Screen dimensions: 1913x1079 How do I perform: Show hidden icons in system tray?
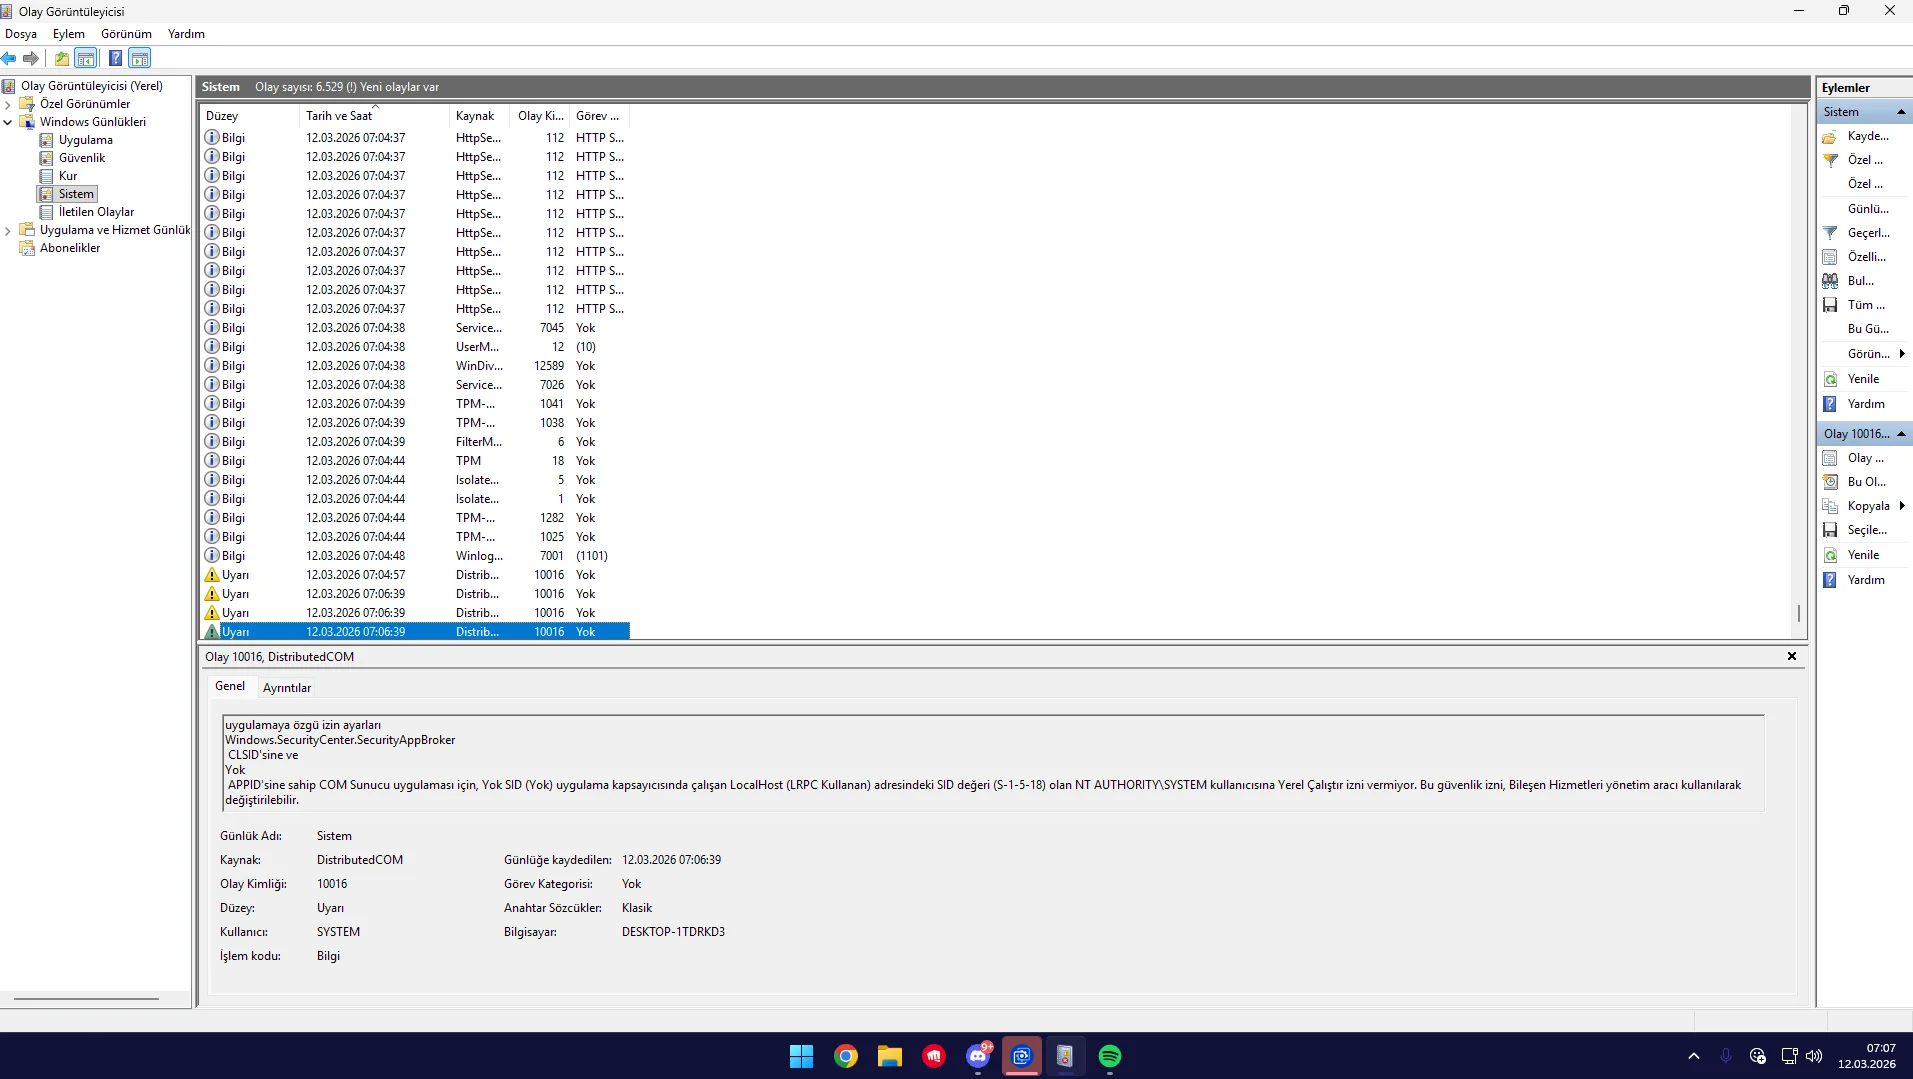(1693, 1056)
